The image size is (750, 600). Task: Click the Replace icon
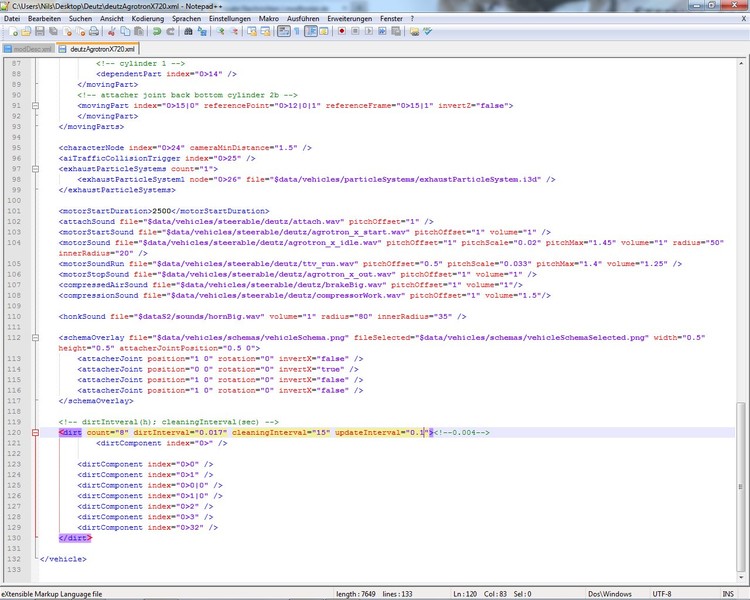click(202, 32)
